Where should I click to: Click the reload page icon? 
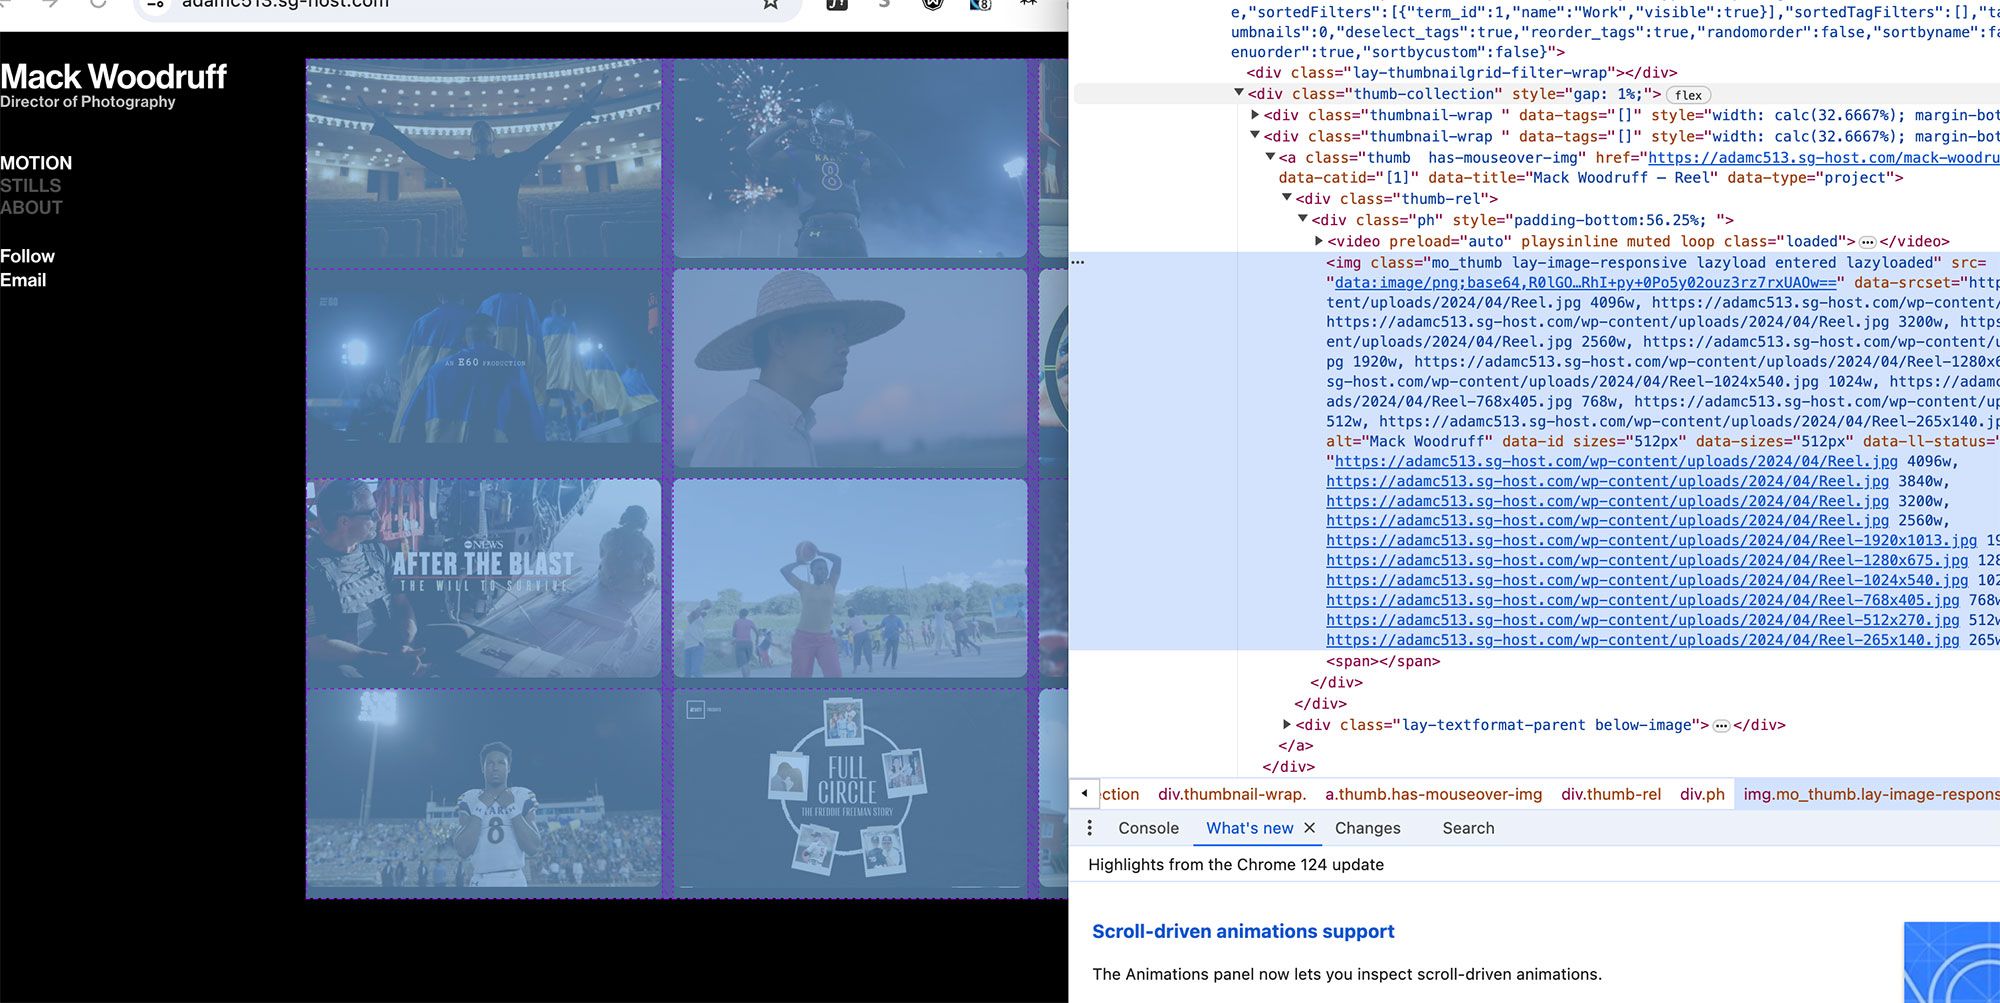coord(98,4)
